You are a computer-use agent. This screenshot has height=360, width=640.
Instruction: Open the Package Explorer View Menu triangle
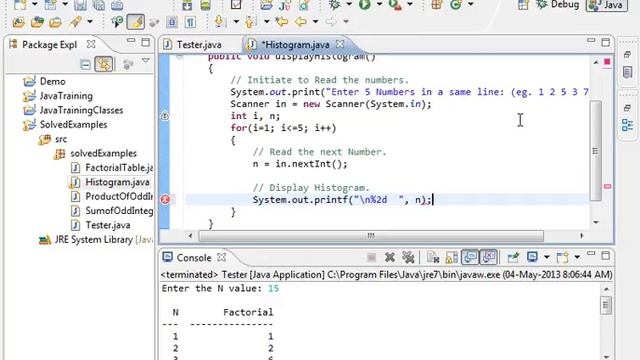(146, 61)
